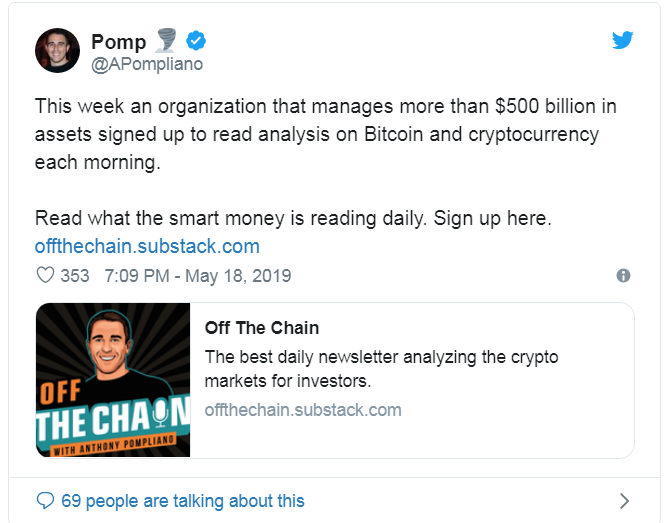This screenshot has width=669, height=523.
Task: Click the 353 likes count
Action: coord(75,275)
